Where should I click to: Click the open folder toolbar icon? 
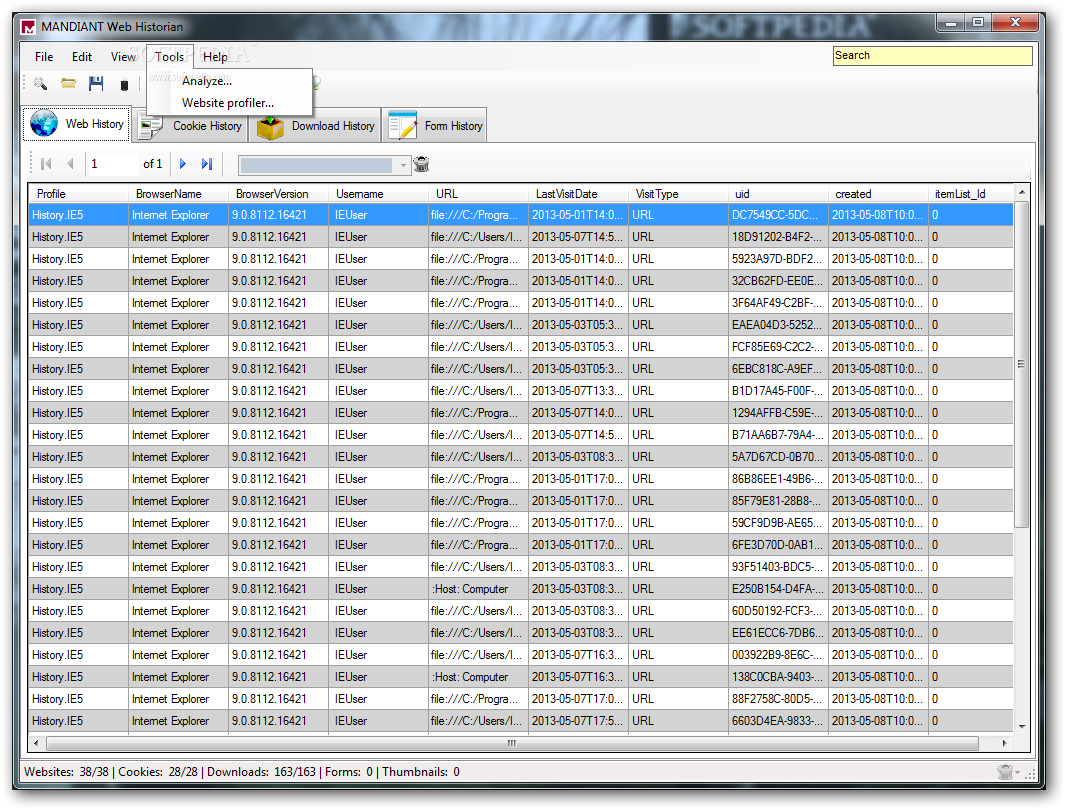click(68, 84)
